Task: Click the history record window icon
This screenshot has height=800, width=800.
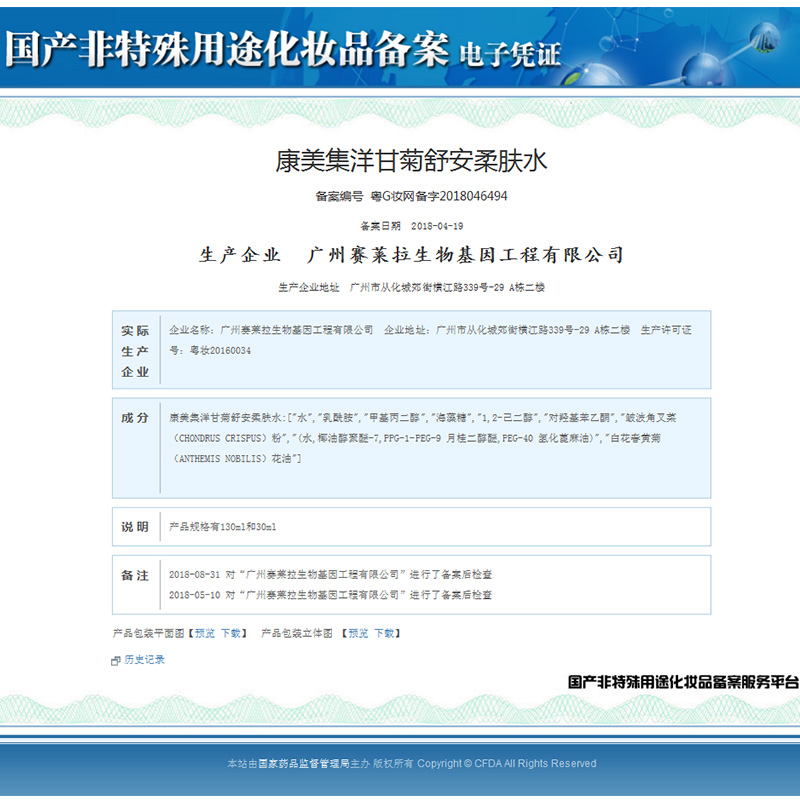Action: tap(116, 661)
